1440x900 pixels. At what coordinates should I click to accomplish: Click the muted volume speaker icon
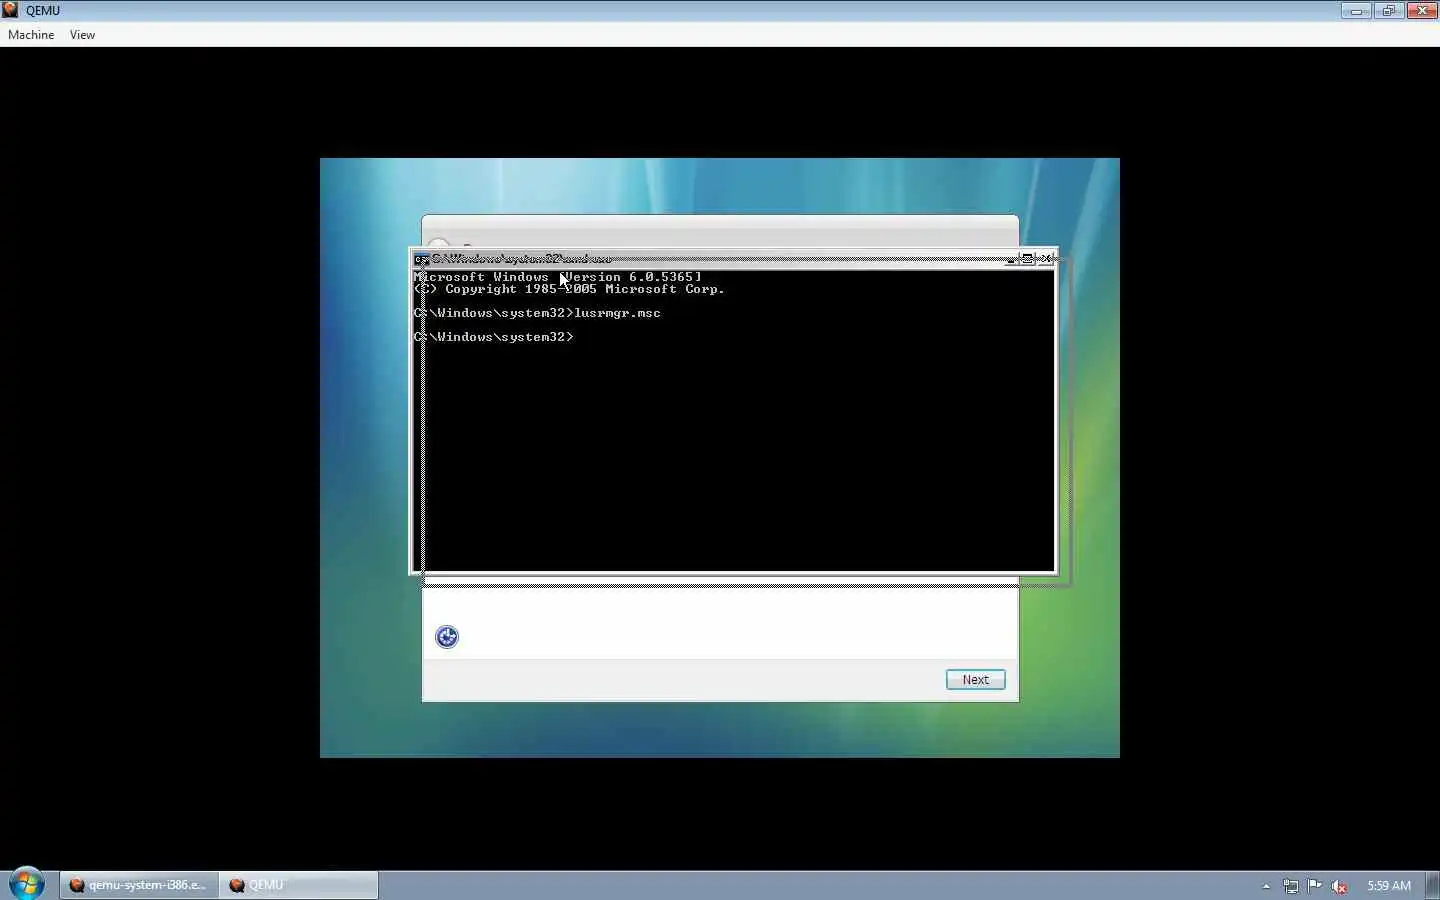pos(1340,886)
